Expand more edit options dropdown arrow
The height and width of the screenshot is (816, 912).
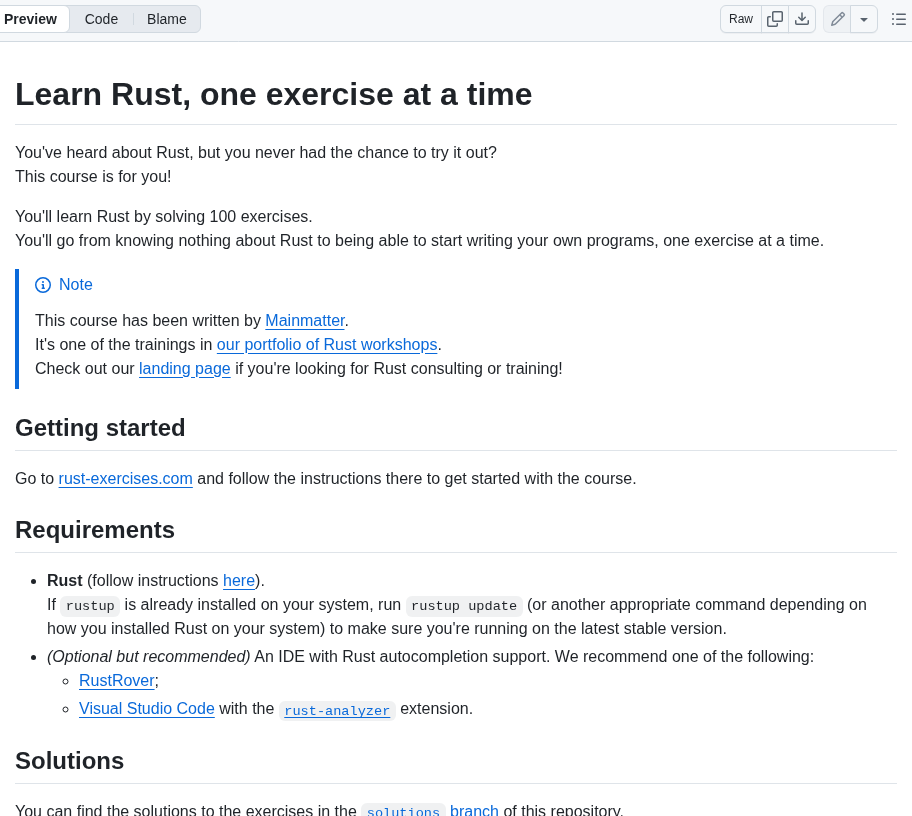tap(864, 19)
